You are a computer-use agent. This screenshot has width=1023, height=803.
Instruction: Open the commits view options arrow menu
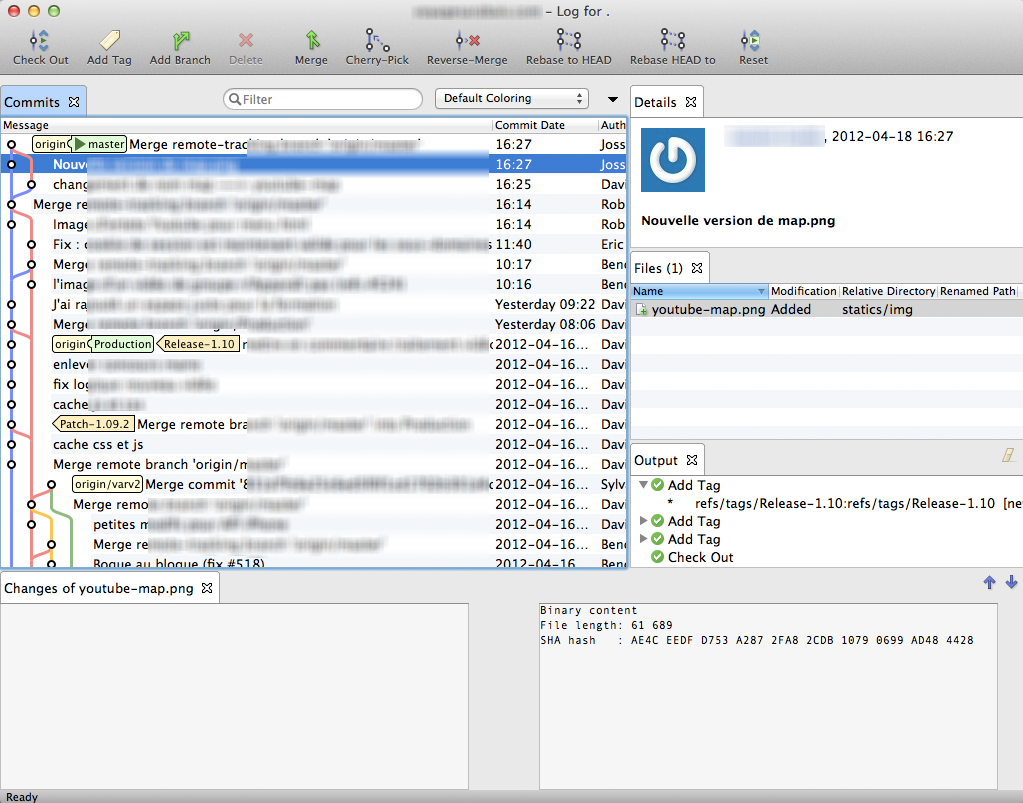613,99
